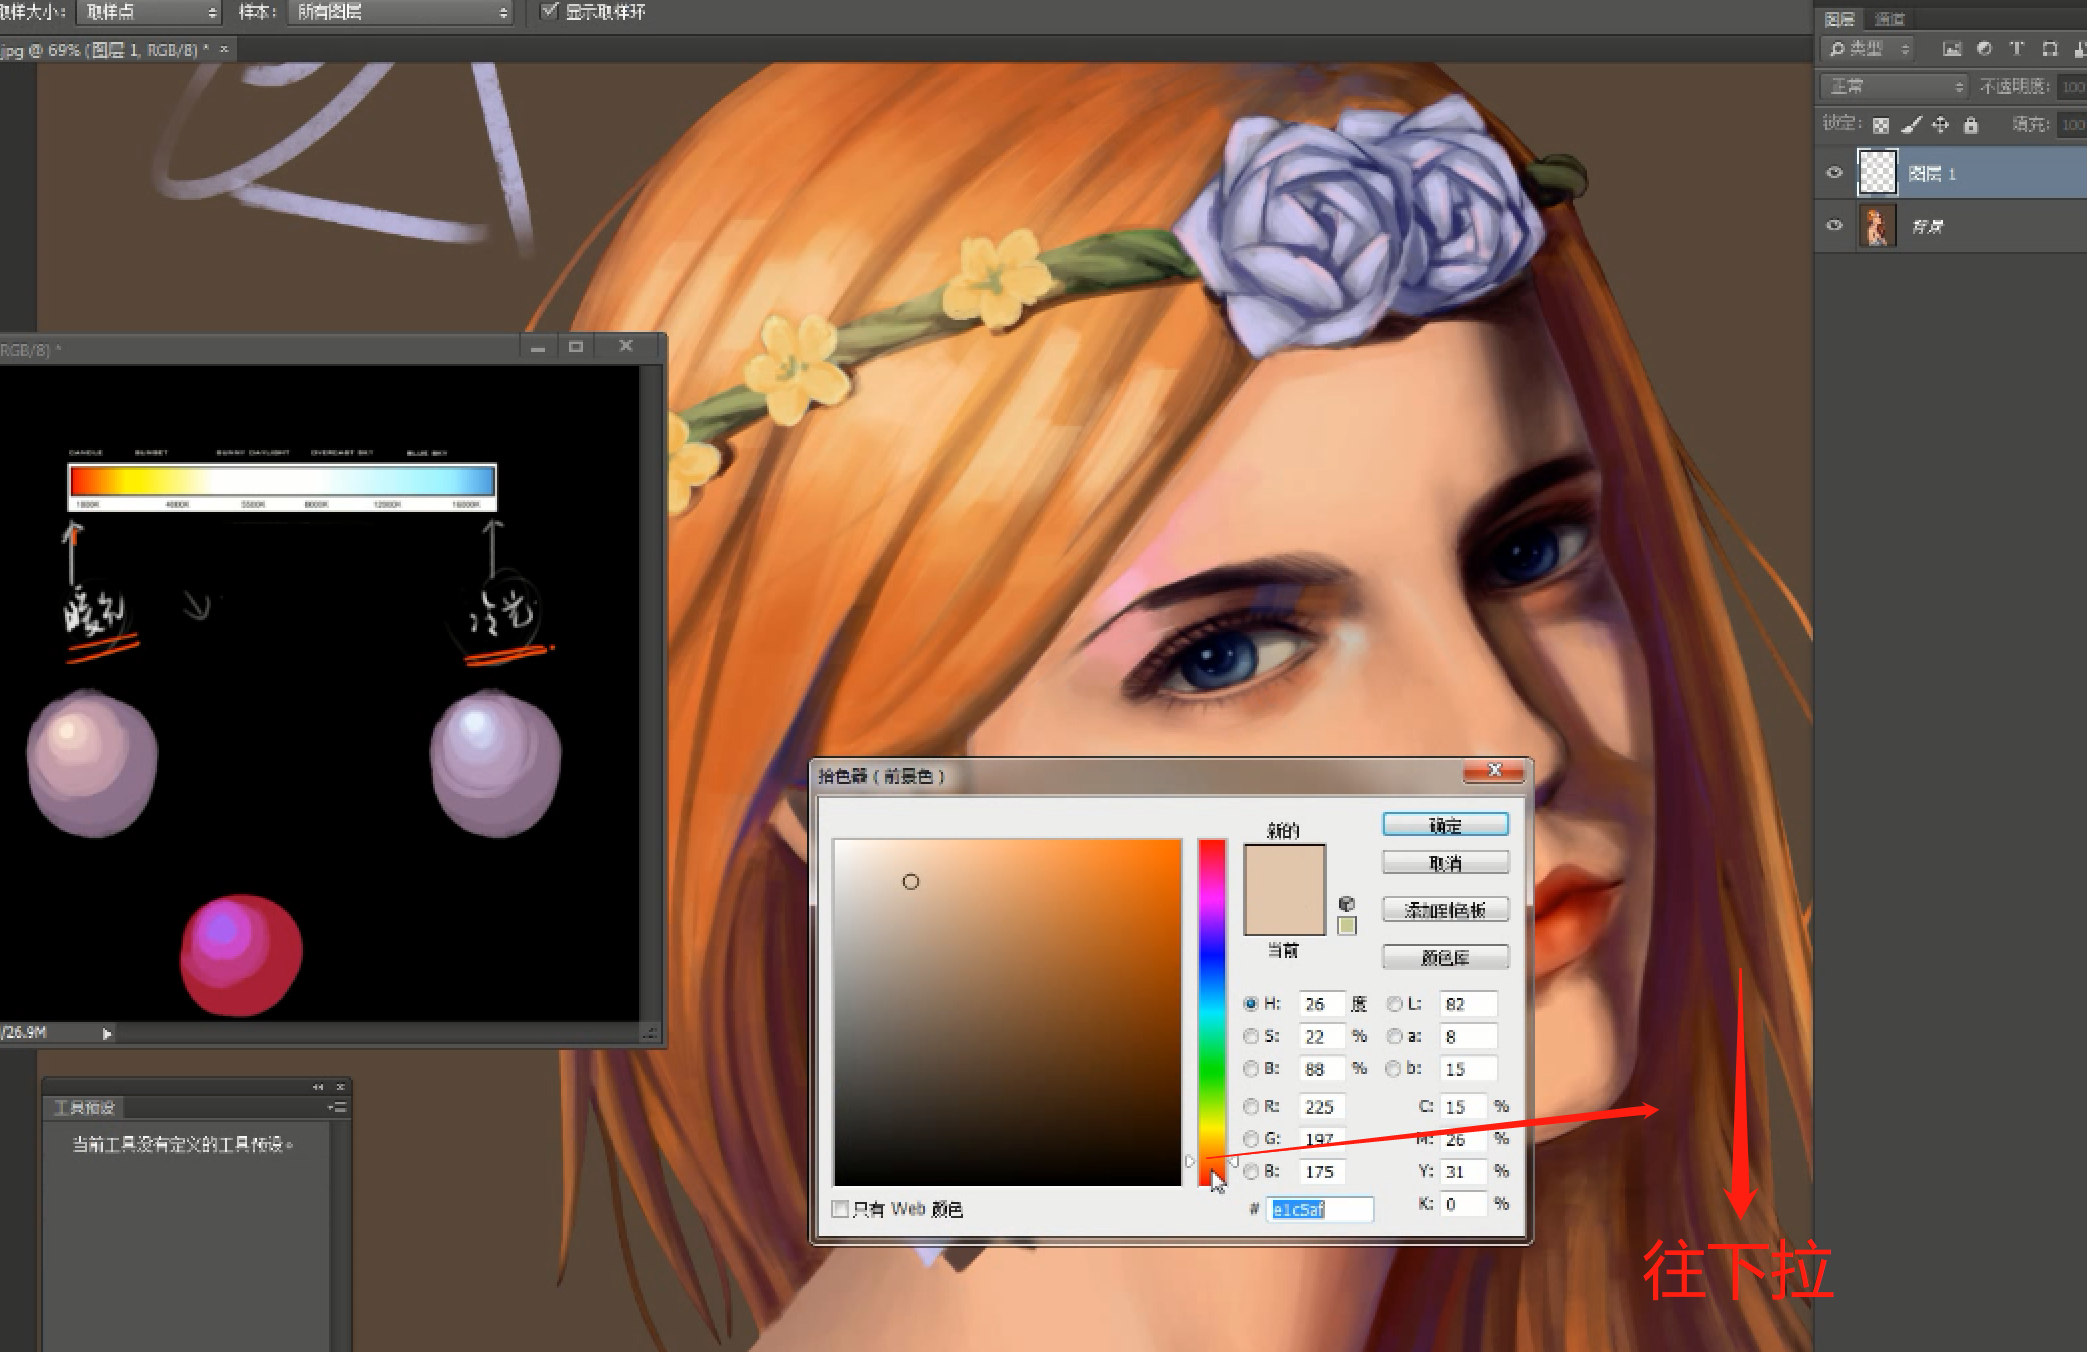
Task: Click the 颜色库 button
Action: (x=1445, y=957)
